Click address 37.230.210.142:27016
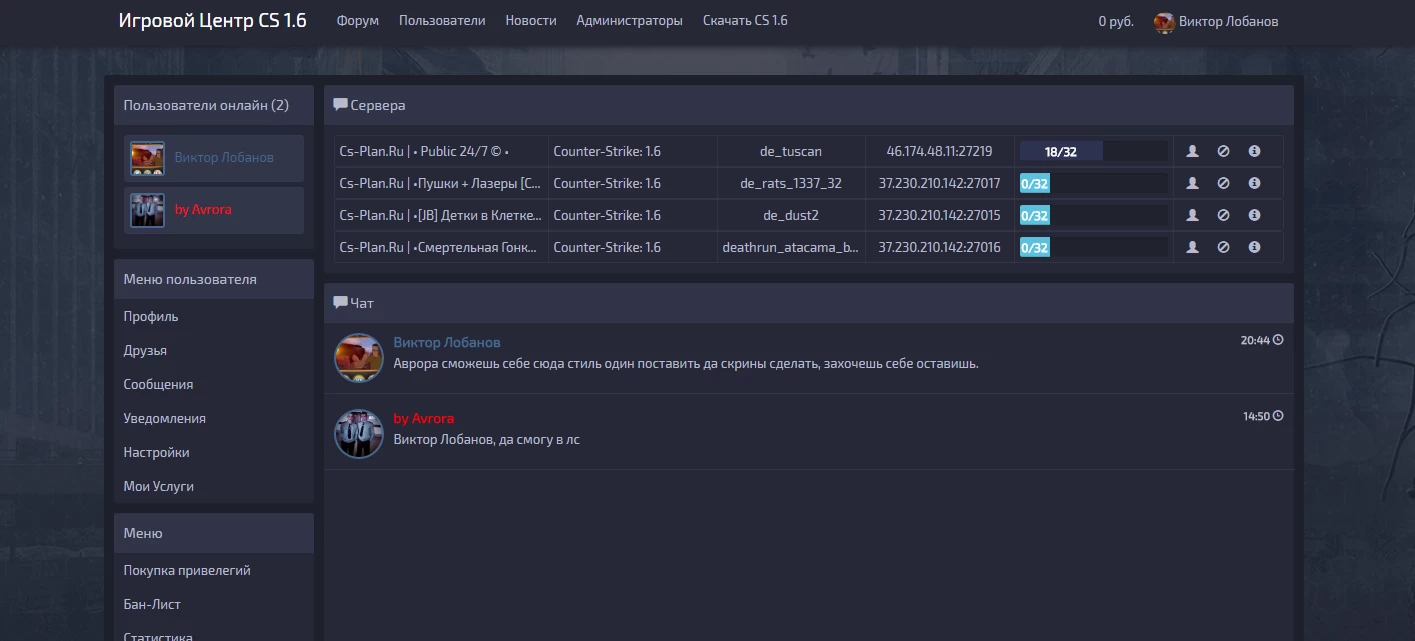The image size is (1415, 641). click(x=940, y=248)
